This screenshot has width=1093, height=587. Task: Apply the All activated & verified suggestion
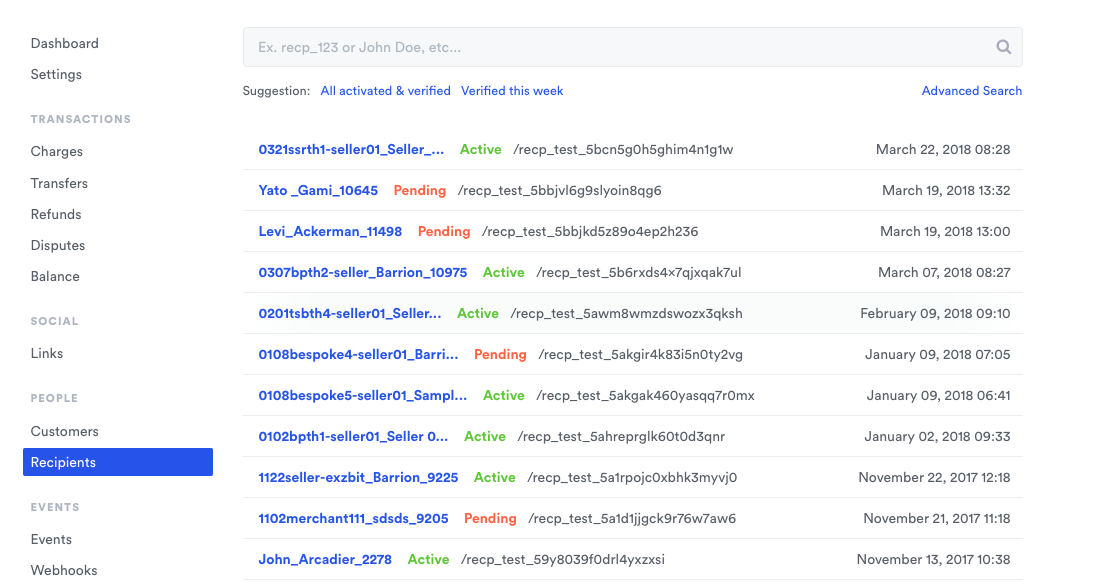click(385, 91)
